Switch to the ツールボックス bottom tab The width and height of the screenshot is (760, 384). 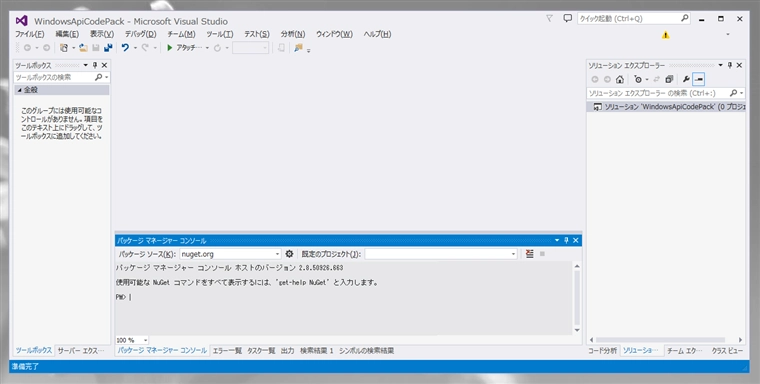33,351
